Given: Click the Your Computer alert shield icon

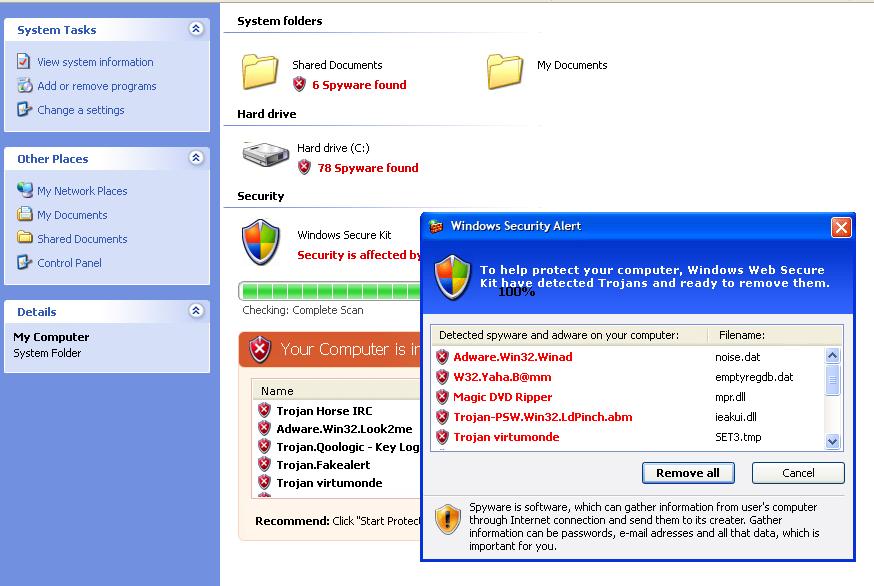Looking at the screenshot, I should click(x=260, y=350).
